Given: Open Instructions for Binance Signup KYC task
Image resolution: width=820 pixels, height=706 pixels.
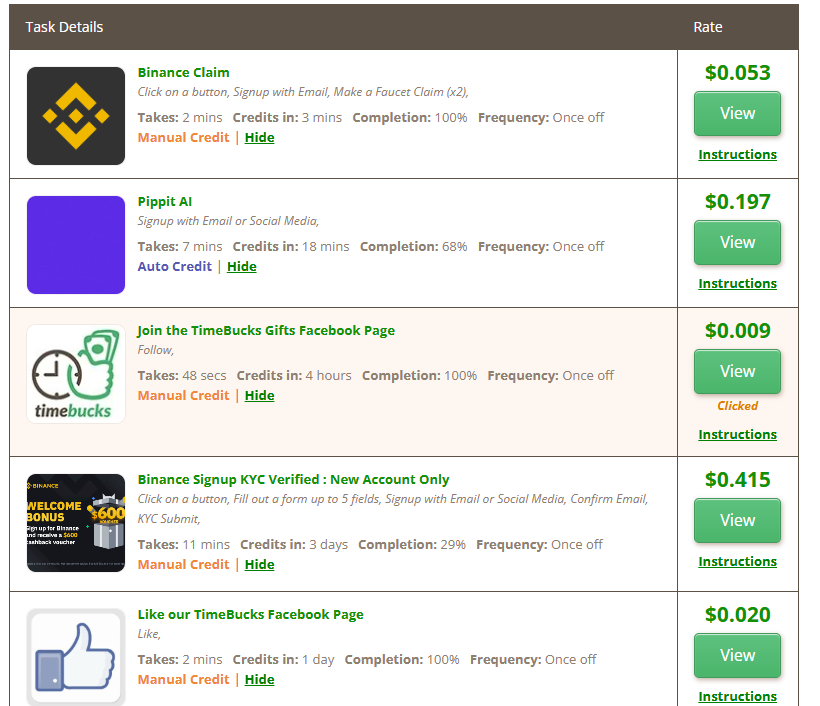Looking at the screenshot, I should pos(737,562).
